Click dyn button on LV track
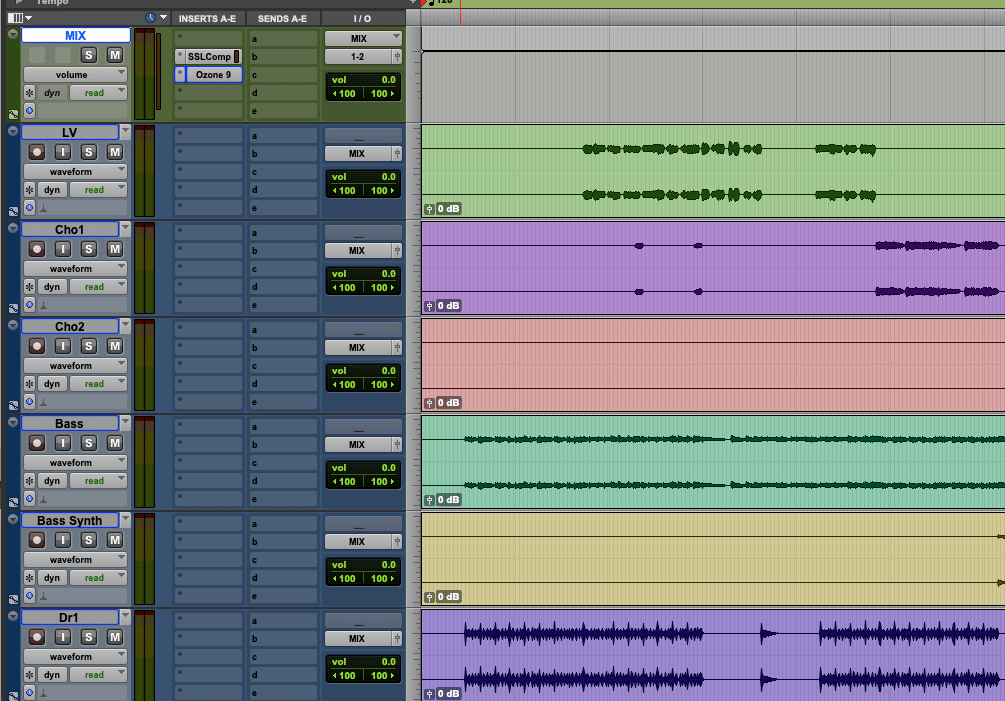The width and height of the screenshot is (1005, 701). (x=52, y=190)
